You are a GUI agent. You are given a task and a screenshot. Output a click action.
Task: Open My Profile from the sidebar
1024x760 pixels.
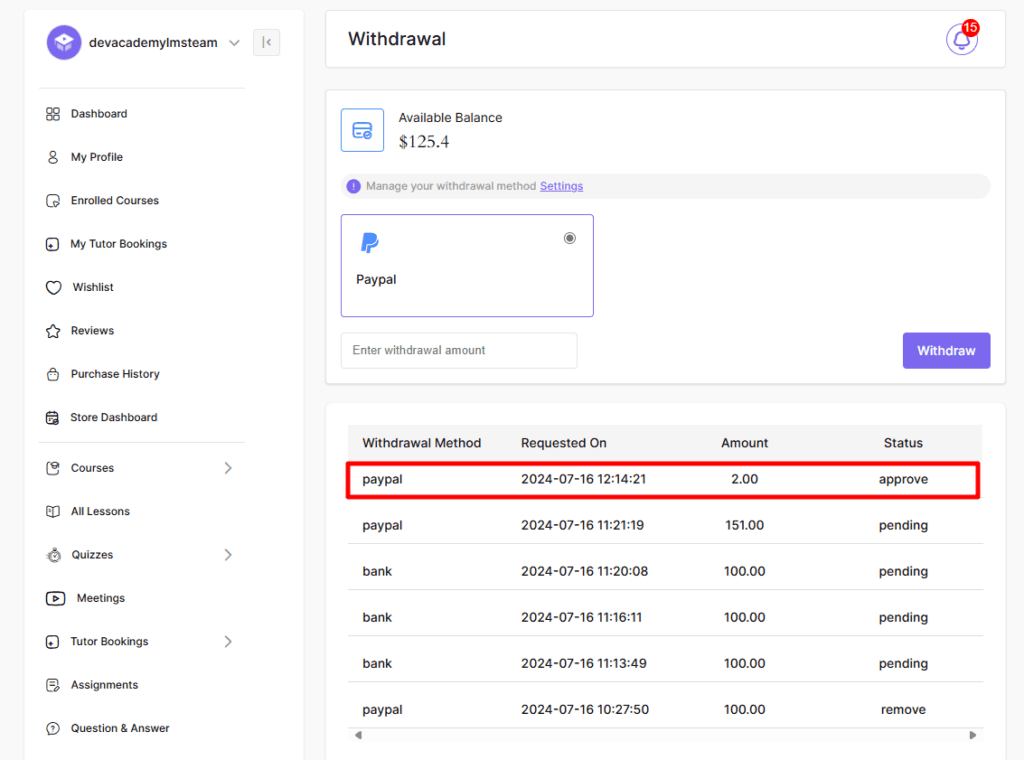(x=96, y=157)
